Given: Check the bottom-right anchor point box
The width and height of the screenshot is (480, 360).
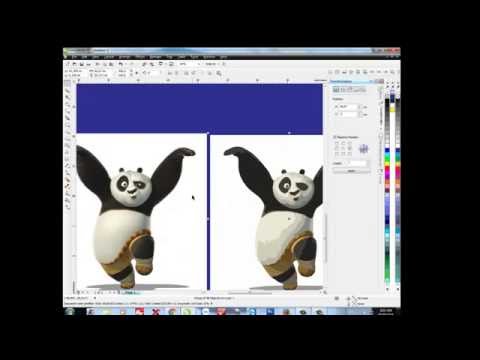Looking at the screenshot, I should coord(349,153).
